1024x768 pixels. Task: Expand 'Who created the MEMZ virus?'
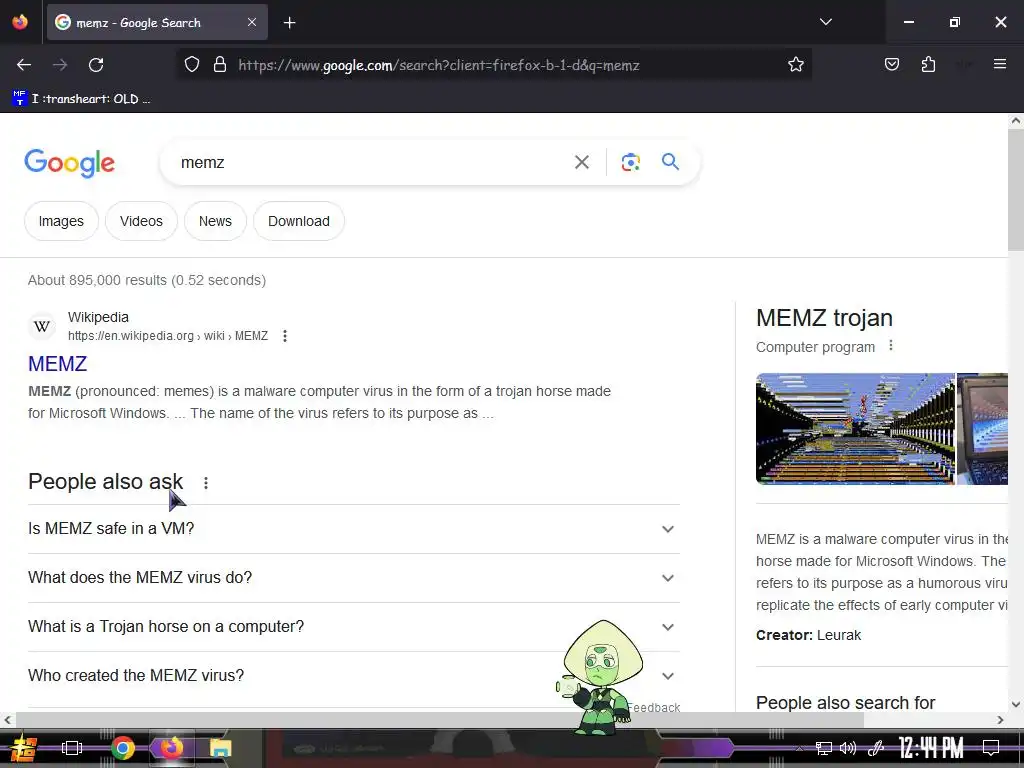pyautogui.click(x=354, y=676)
